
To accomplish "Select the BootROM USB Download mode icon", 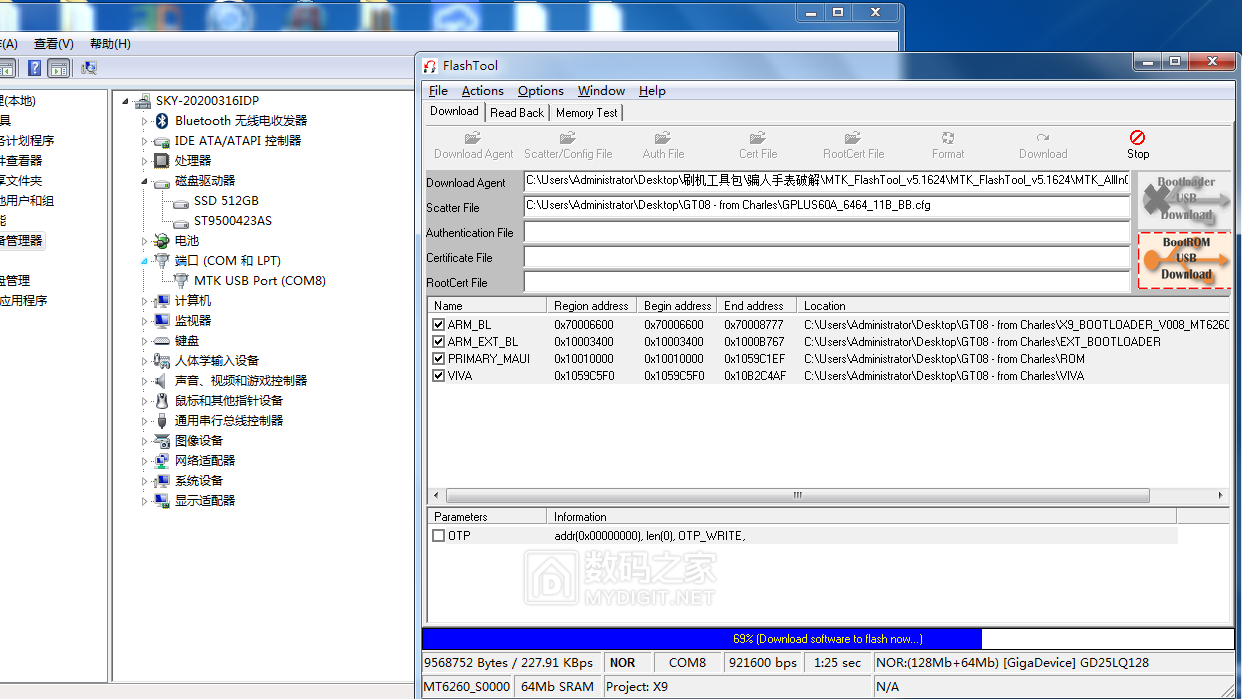I will [1185, 259].
